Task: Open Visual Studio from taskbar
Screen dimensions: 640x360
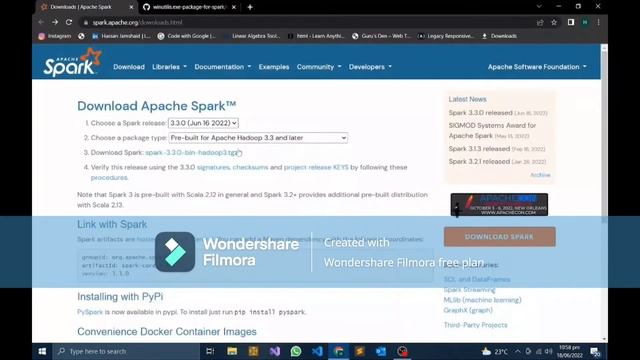Action: (x=275, y=351)
